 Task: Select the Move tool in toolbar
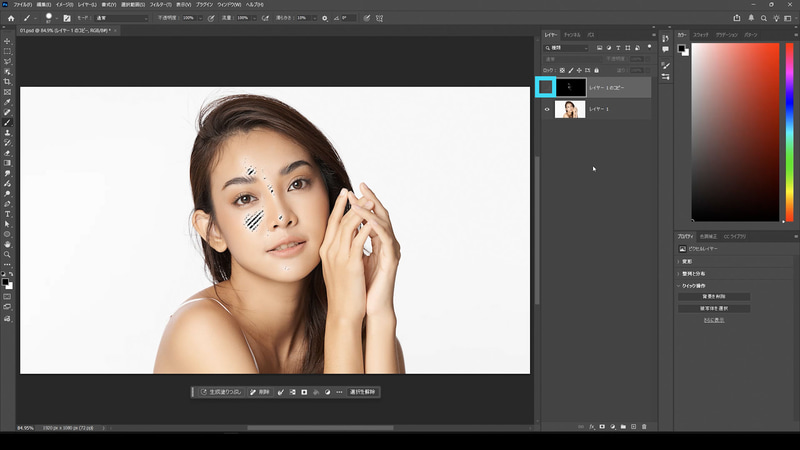(x=8, y=41)
